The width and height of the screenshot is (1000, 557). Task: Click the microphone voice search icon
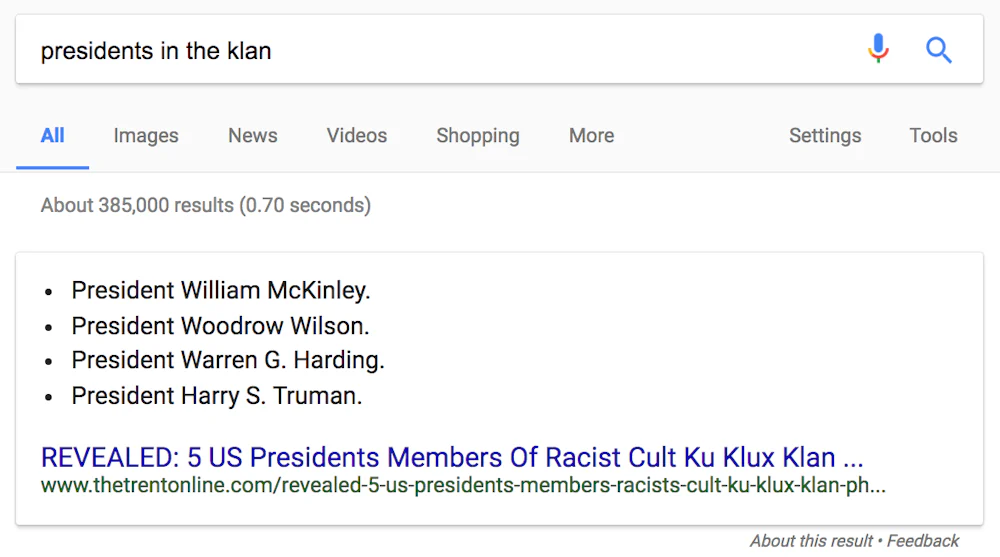click(878, 49)
